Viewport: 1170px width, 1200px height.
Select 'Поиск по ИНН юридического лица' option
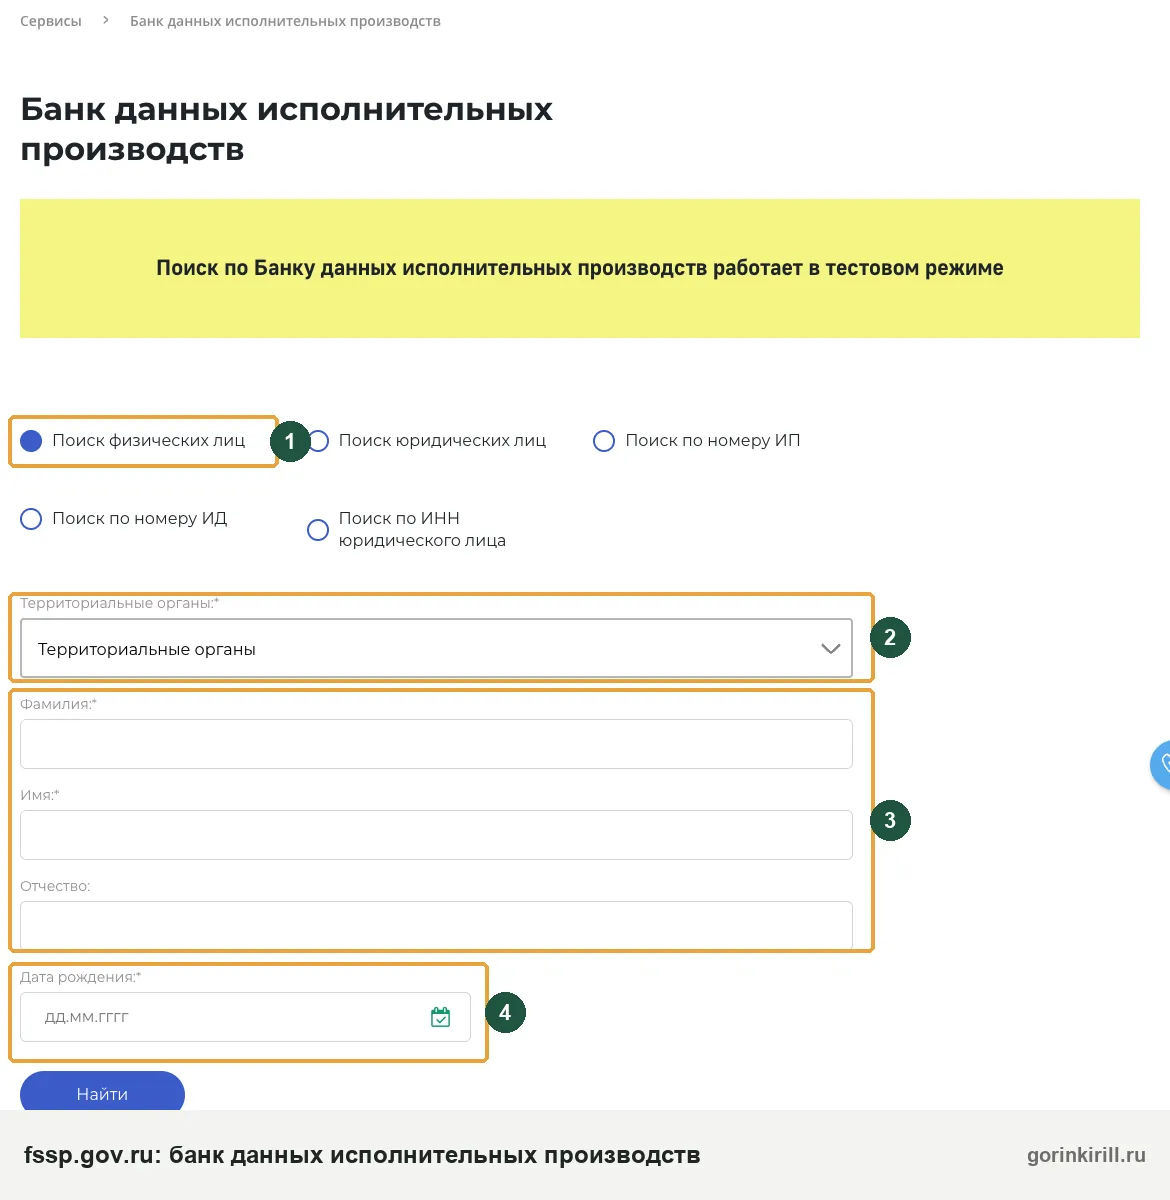coord(318,530)
